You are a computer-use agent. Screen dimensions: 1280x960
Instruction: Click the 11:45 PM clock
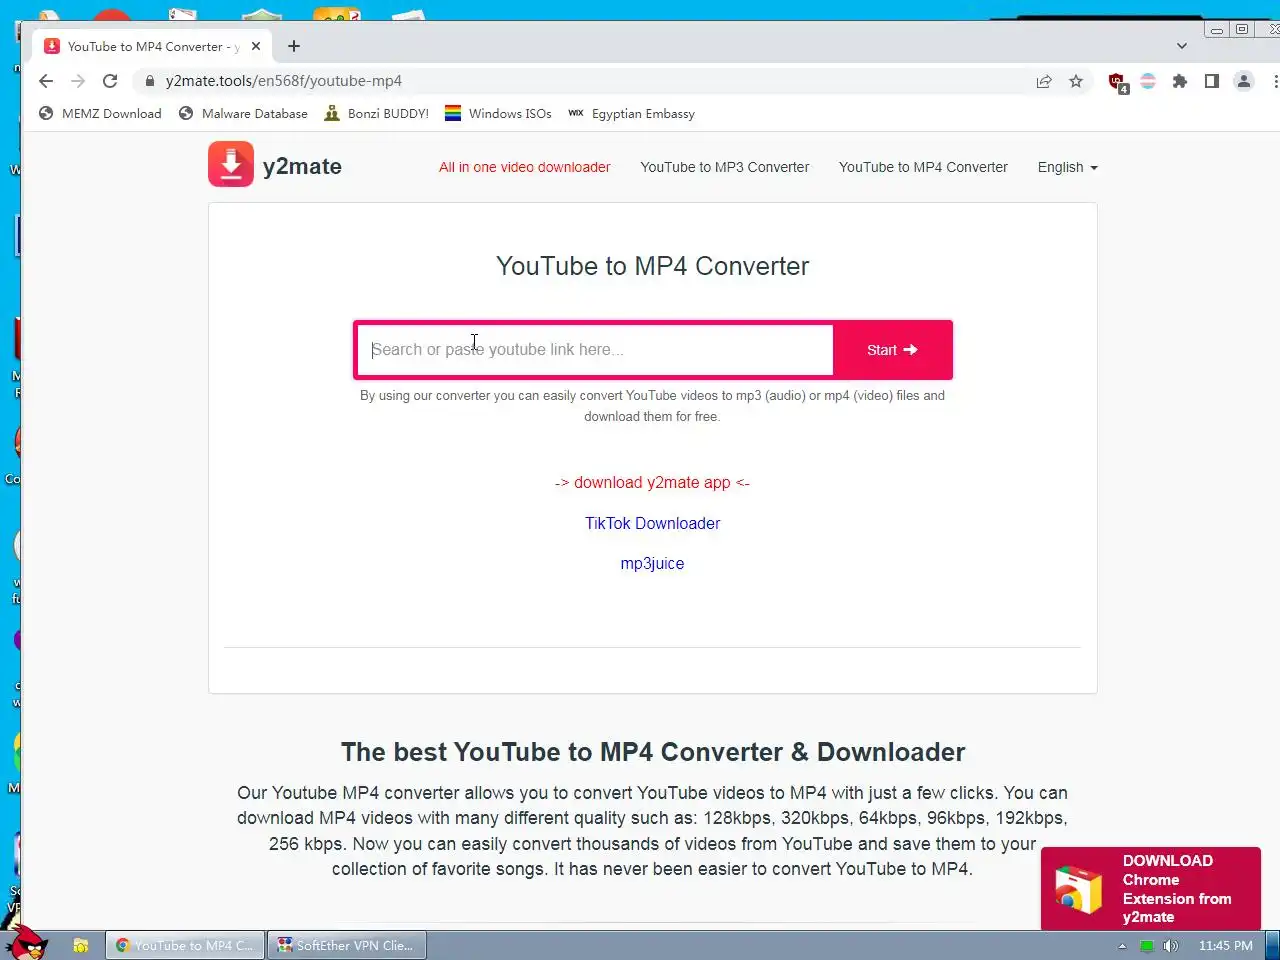[x=1225, y=945]
